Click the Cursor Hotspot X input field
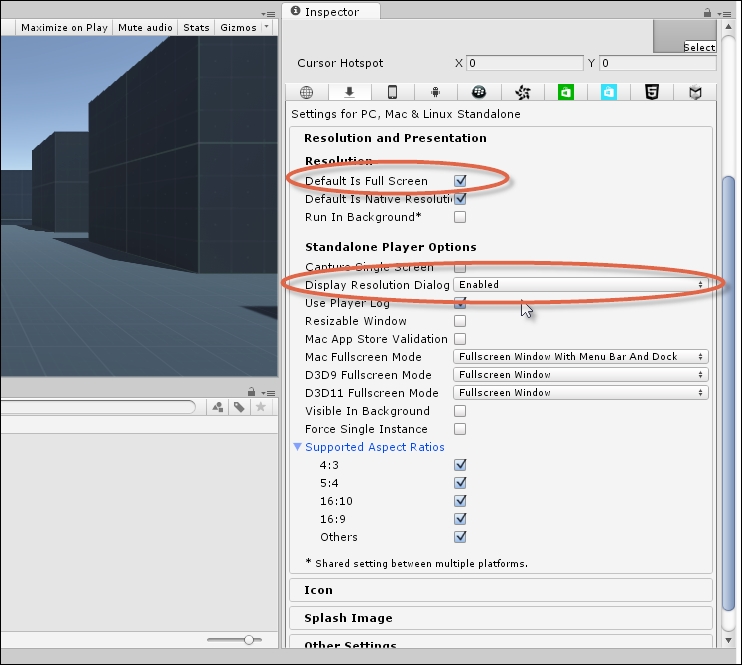Image resolution: width=742 pixels, height=665 pixels. [523, 63]
